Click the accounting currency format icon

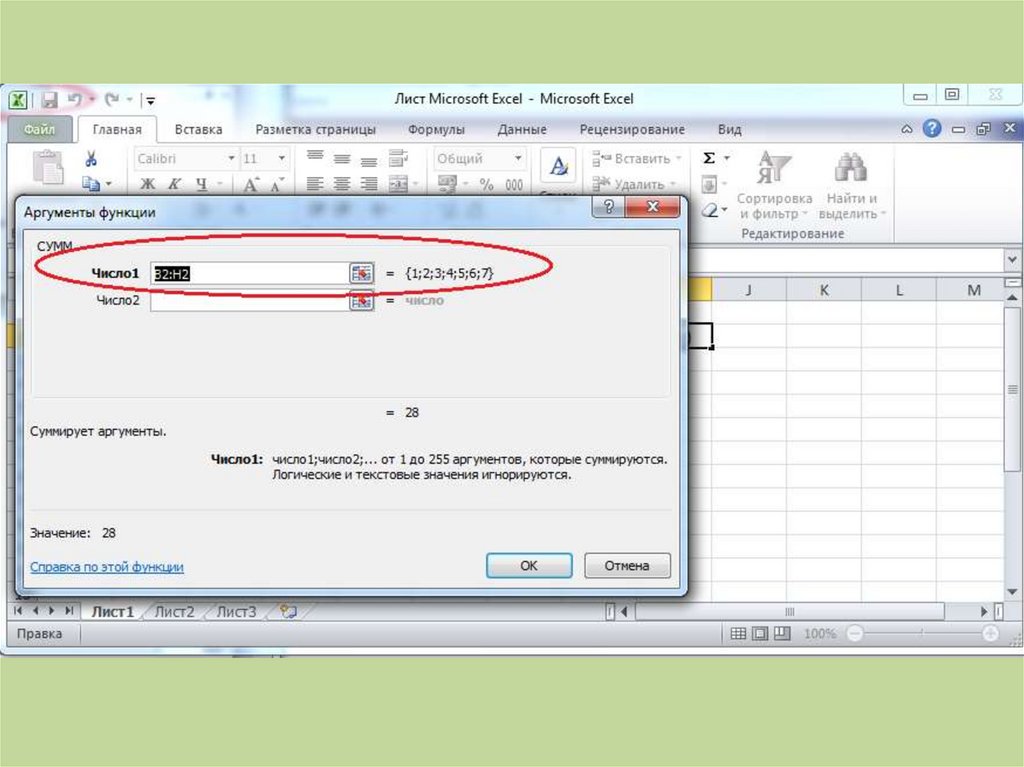click(x=447, y=184)
